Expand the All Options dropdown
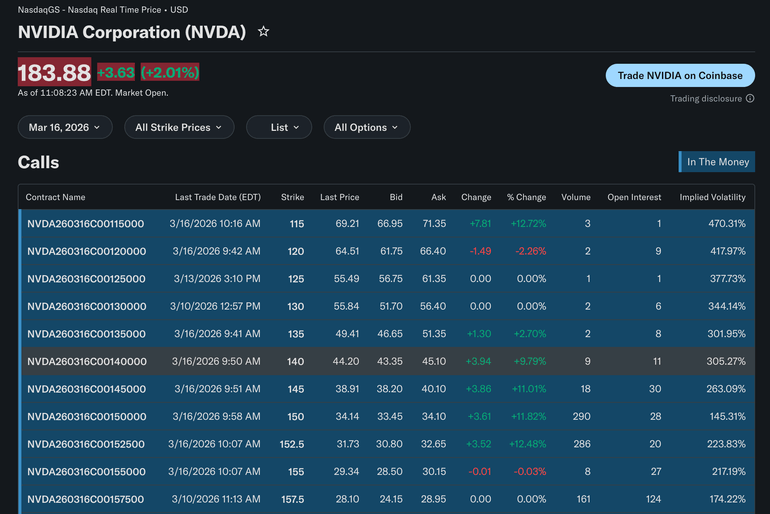Screen dimensions: 770x514 coord(366,128)
